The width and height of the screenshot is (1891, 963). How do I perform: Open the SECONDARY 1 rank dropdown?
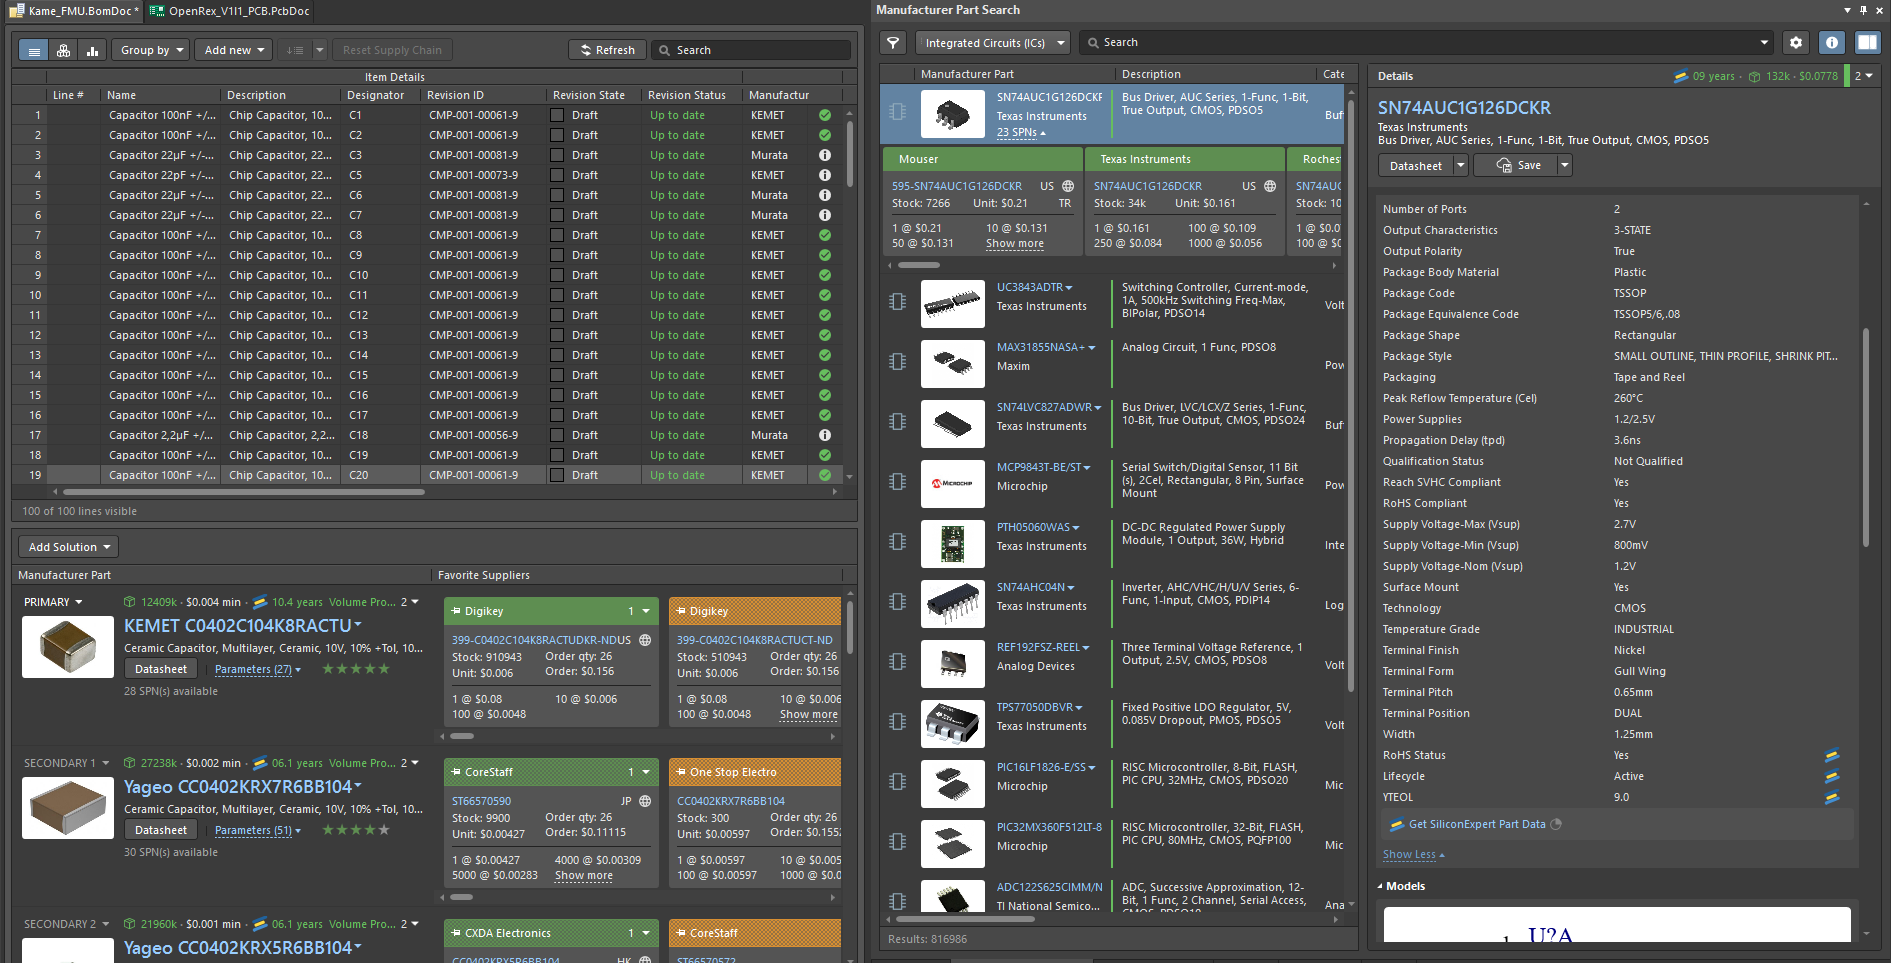(x=66, y=763)
